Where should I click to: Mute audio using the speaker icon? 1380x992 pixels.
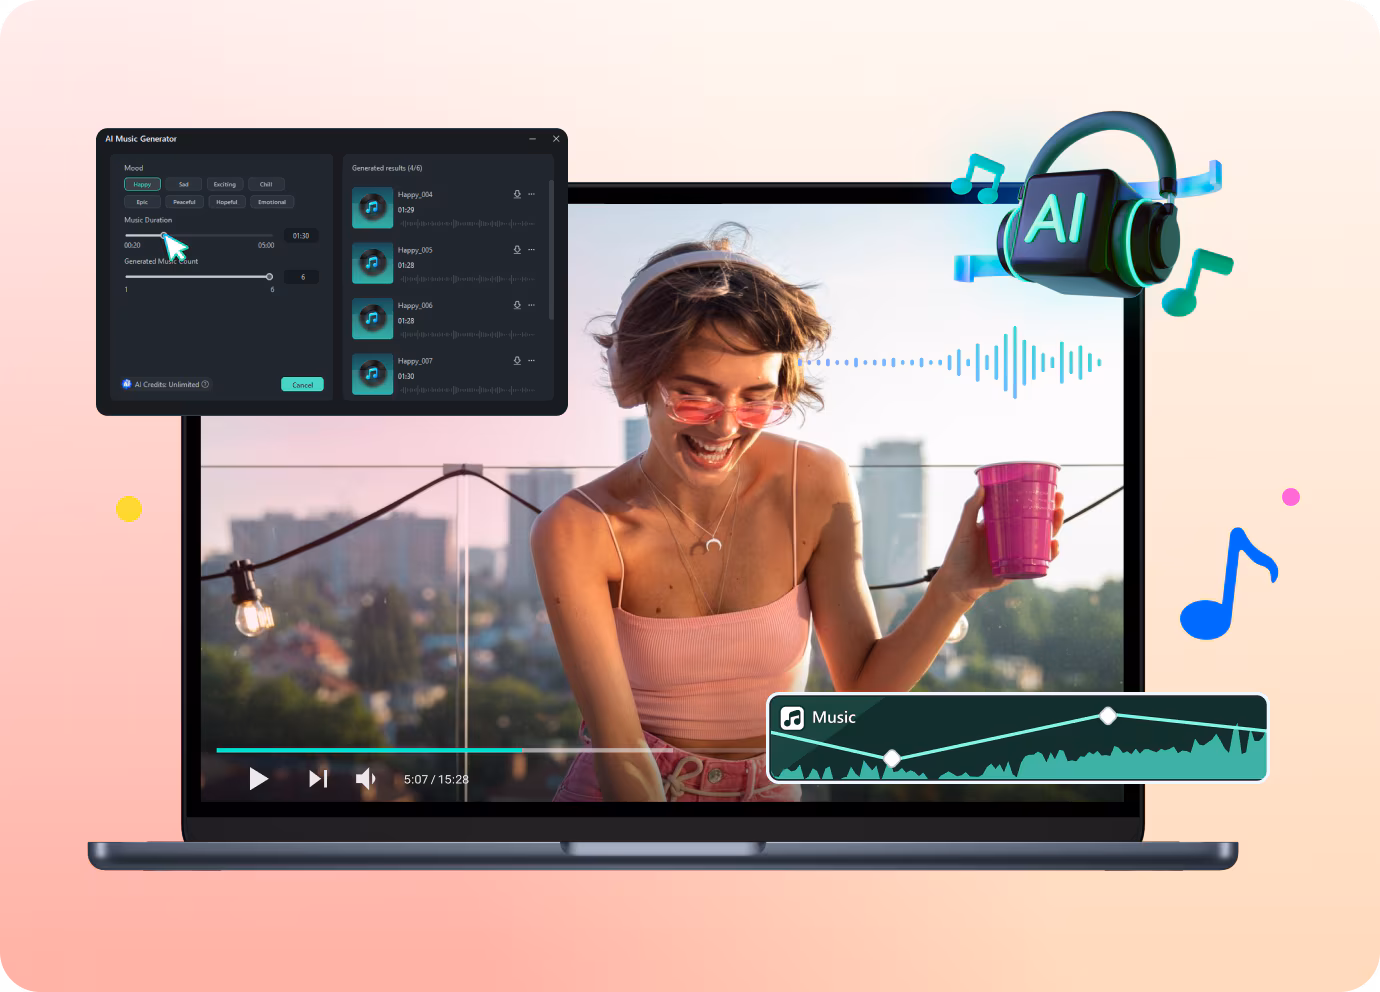point(366,778)
